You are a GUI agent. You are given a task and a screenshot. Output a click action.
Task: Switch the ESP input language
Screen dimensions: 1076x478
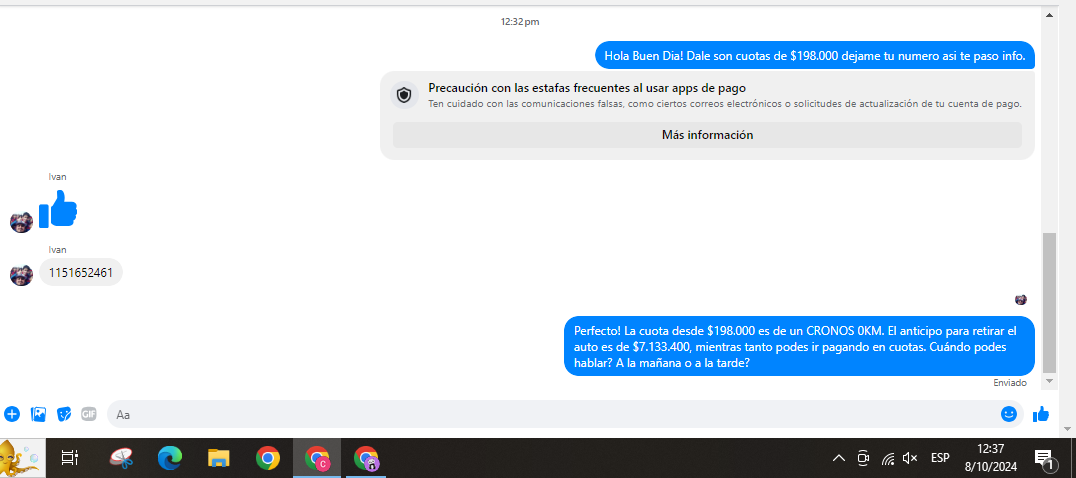940,459
